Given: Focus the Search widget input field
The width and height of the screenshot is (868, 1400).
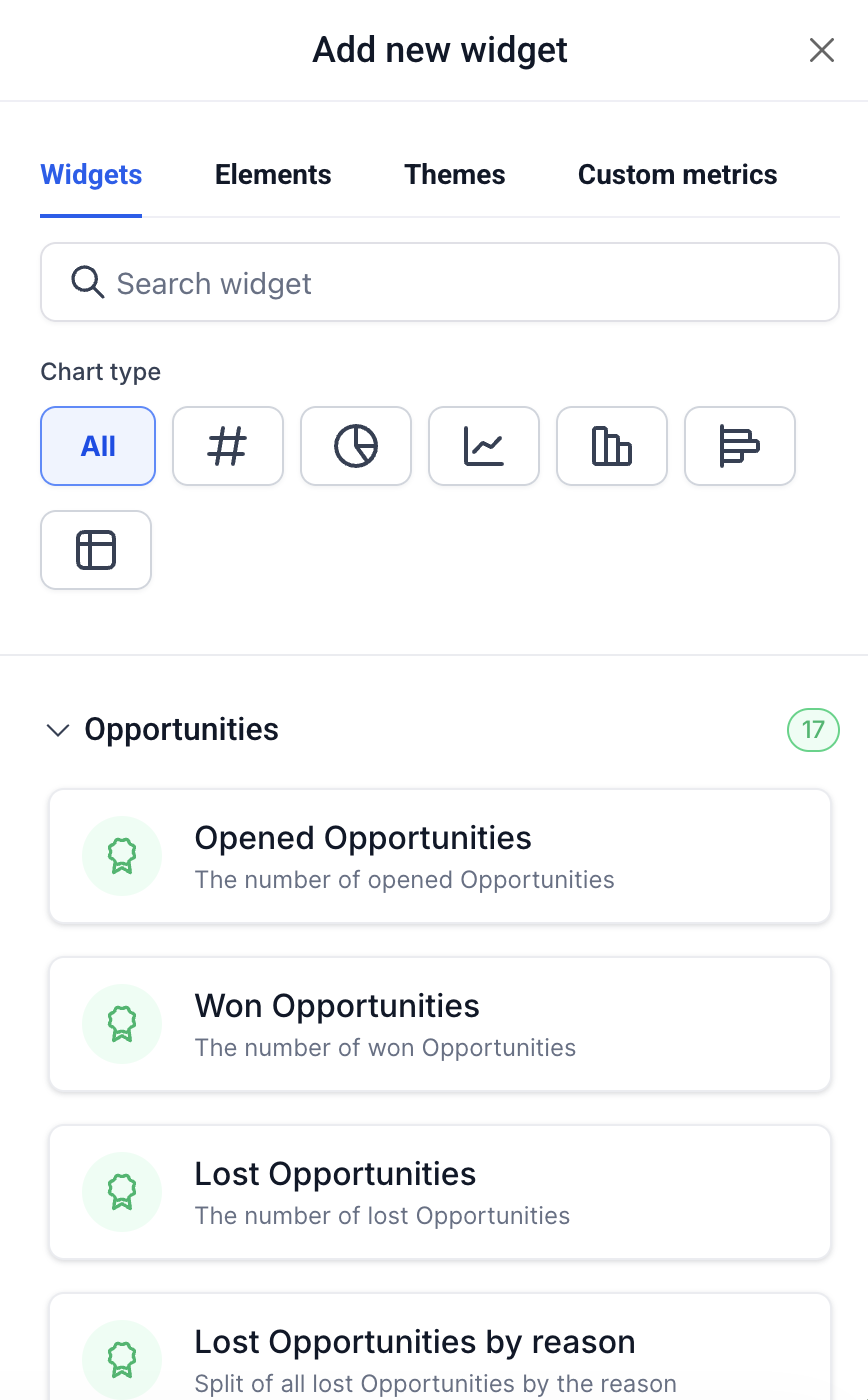Looking at the screenshot, I should pyautogui.click(x=440, y=282).
